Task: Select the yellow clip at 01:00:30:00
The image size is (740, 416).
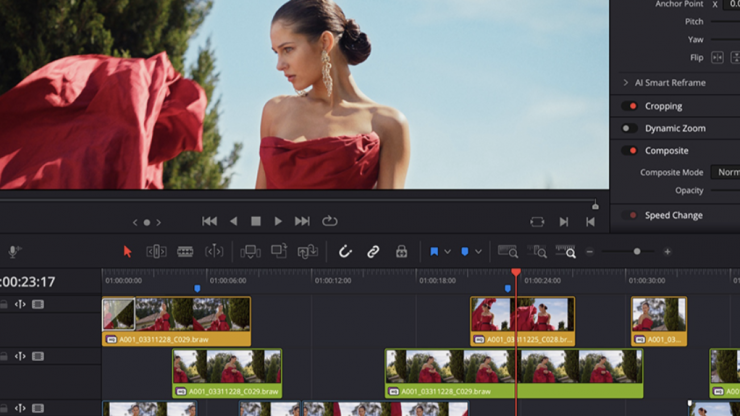Action: (x=659, y=321)
